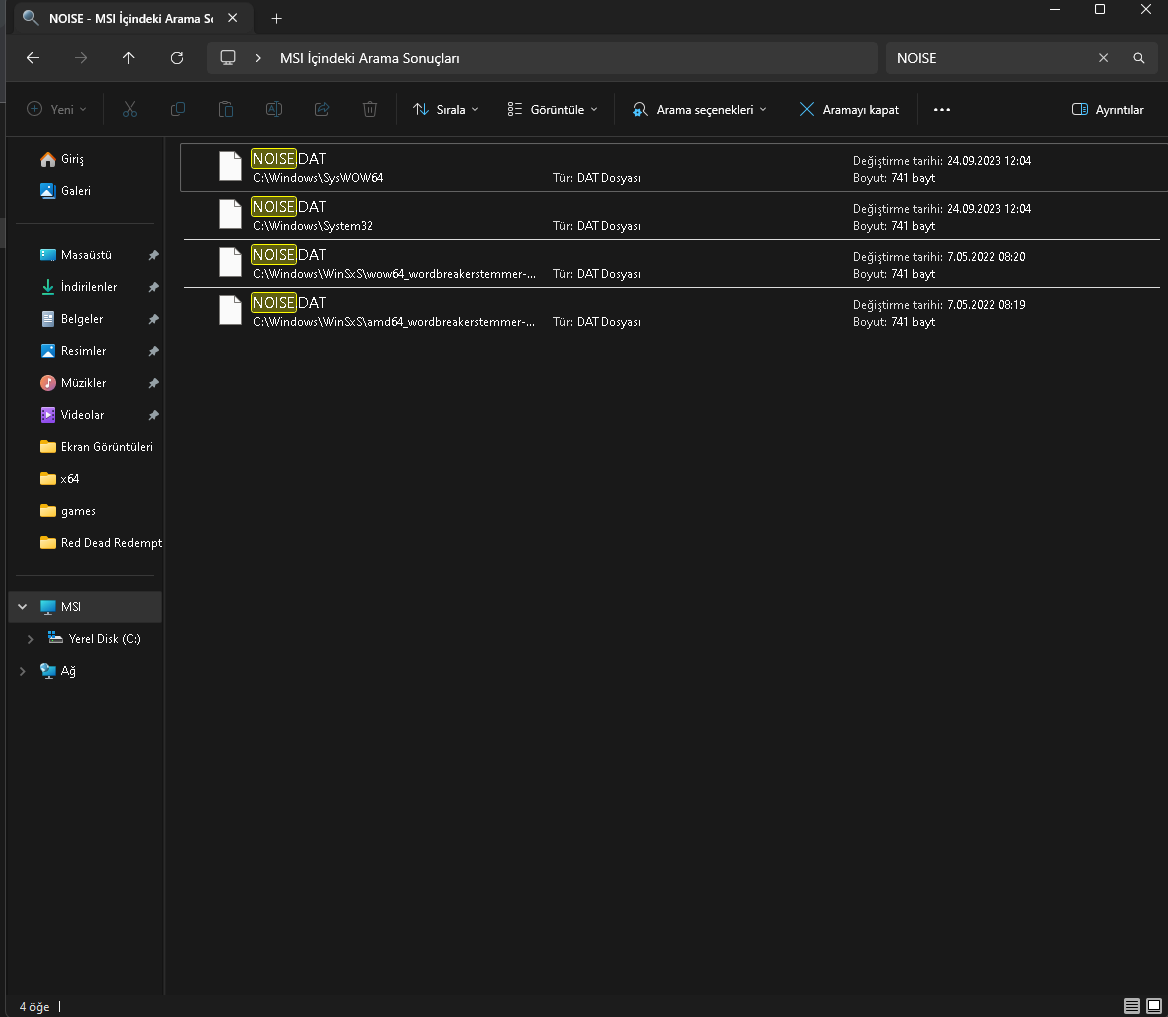
Task: Switch to large thumbnails view icon
Action: tap(1153, 1005)
